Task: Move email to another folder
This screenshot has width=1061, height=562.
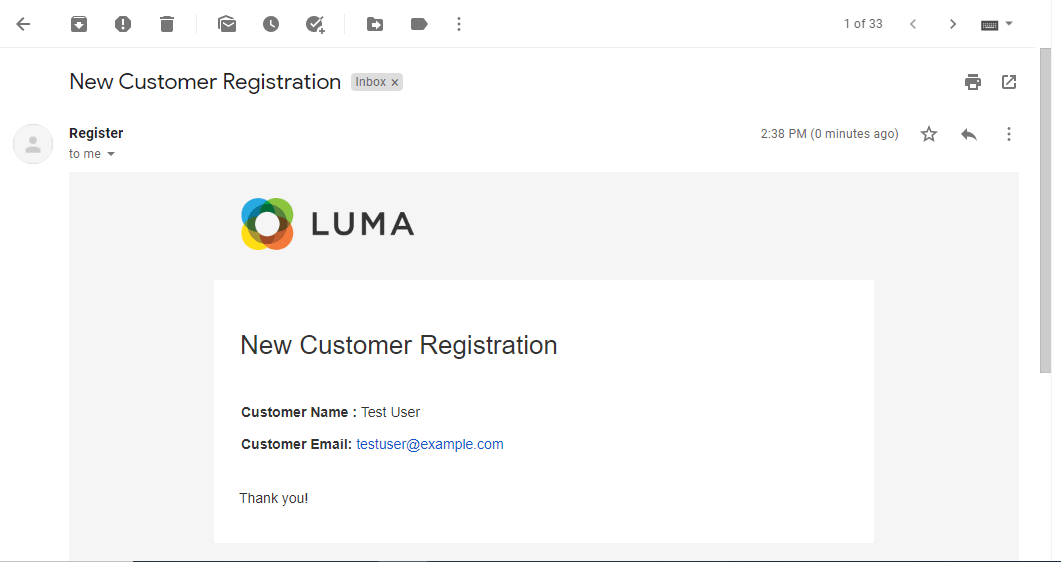Action: pos(375,24)
